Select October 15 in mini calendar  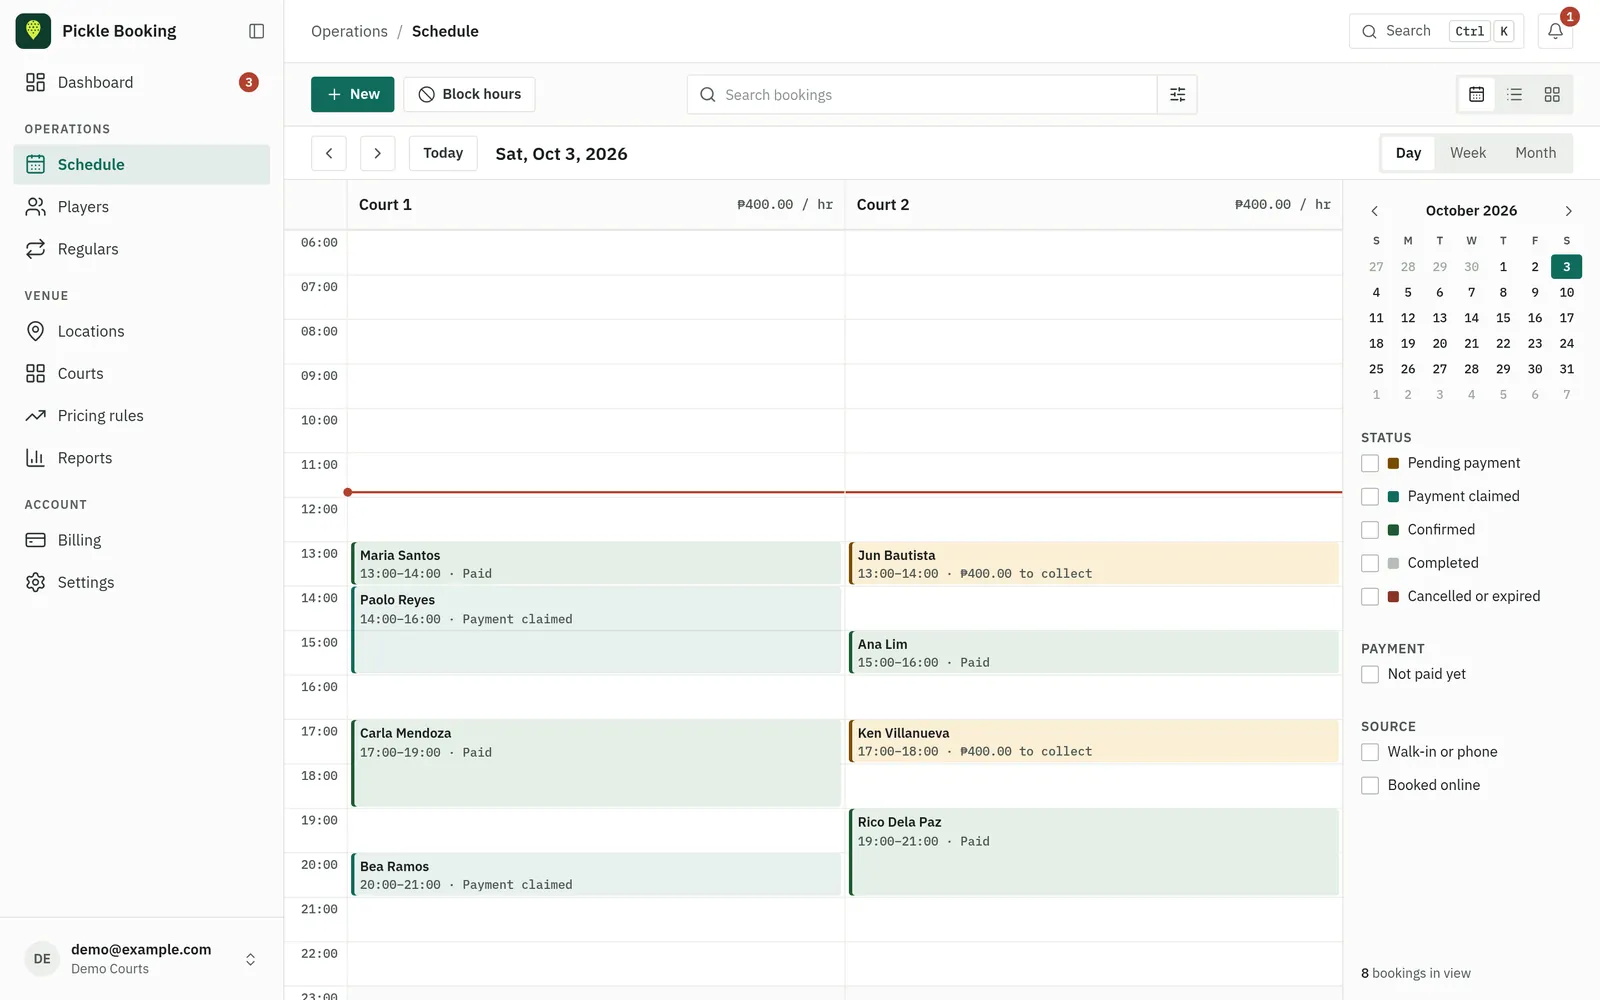pos(1503,318)
